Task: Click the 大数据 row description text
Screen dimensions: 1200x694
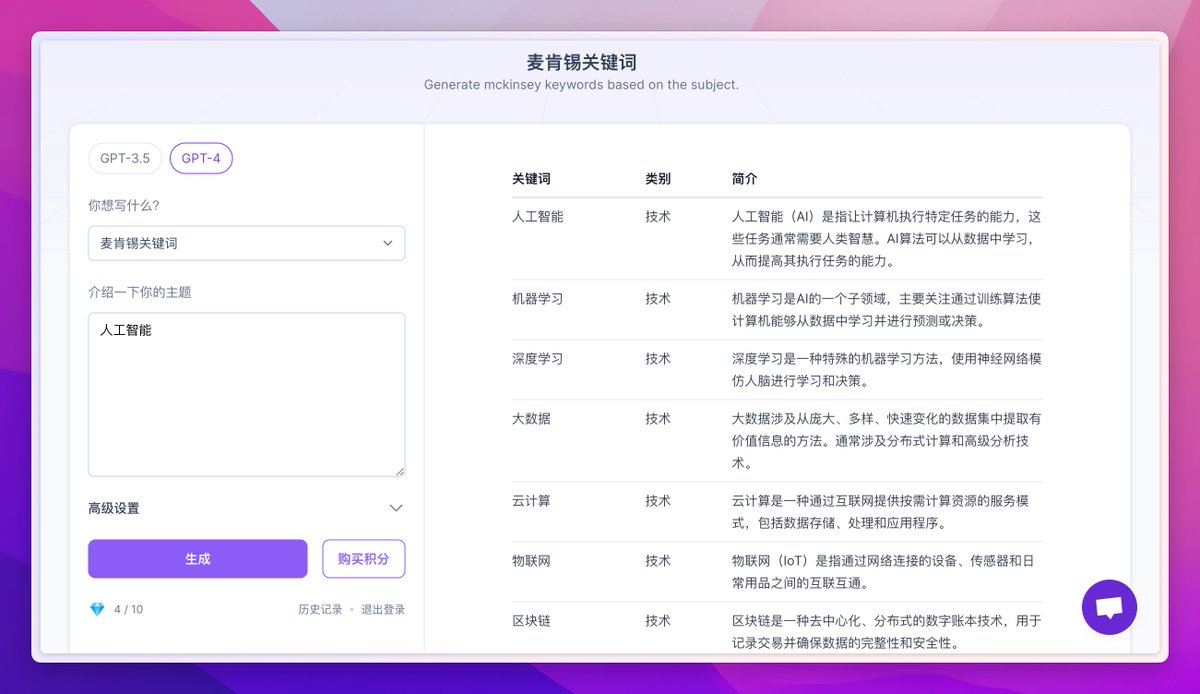Action: (887, 441)
